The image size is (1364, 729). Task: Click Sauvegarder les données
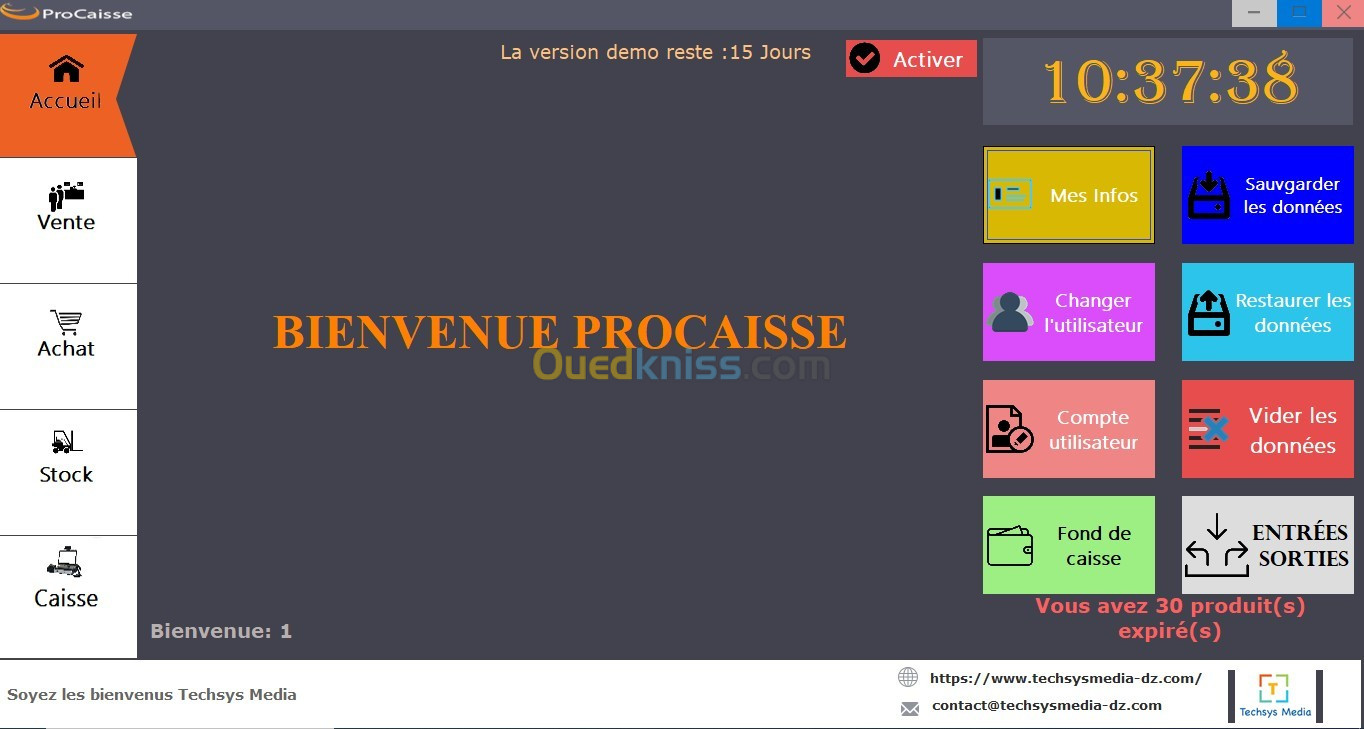[x=1268, y=195]
